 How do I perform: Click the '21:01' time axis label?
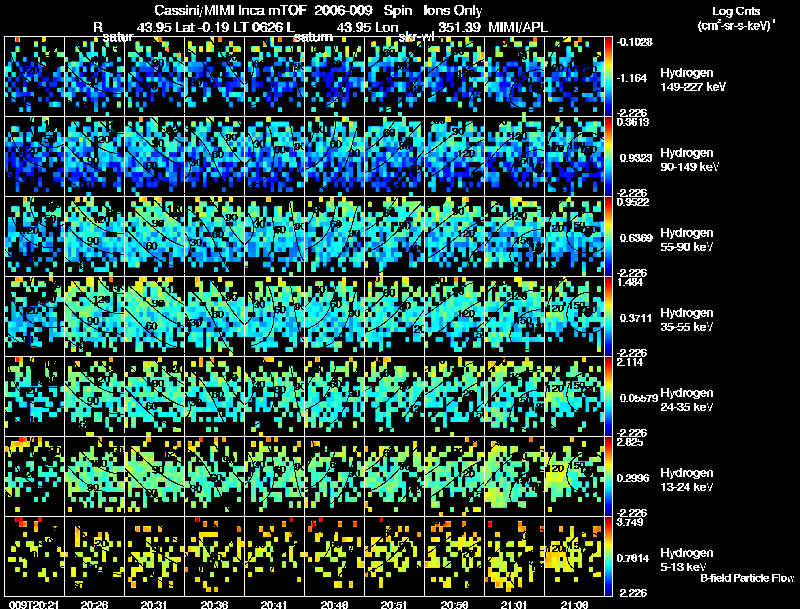pos(514,604)
